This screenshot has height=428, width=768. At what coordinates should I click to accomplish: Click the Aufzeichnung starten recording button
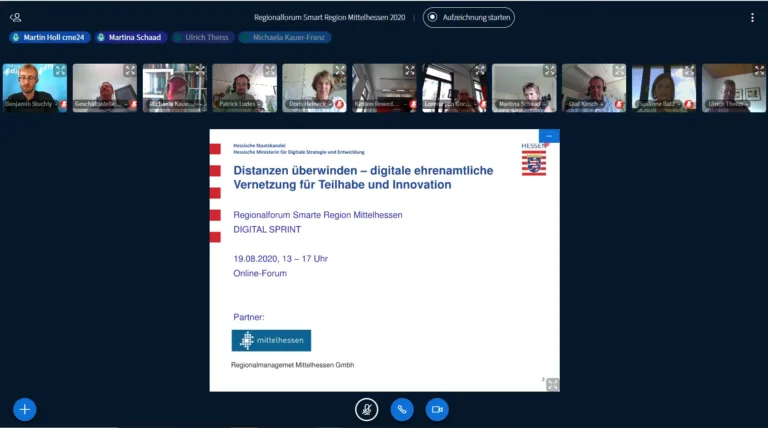(x=471, y=17)
